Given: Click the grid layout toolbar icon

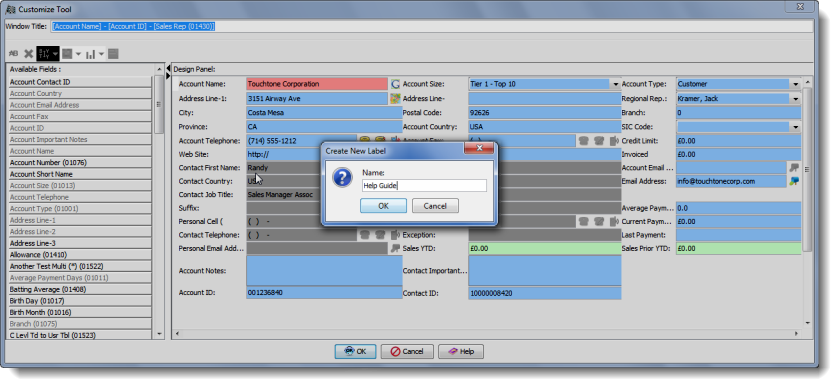Looking at the screenshot, I should point(67,54).
